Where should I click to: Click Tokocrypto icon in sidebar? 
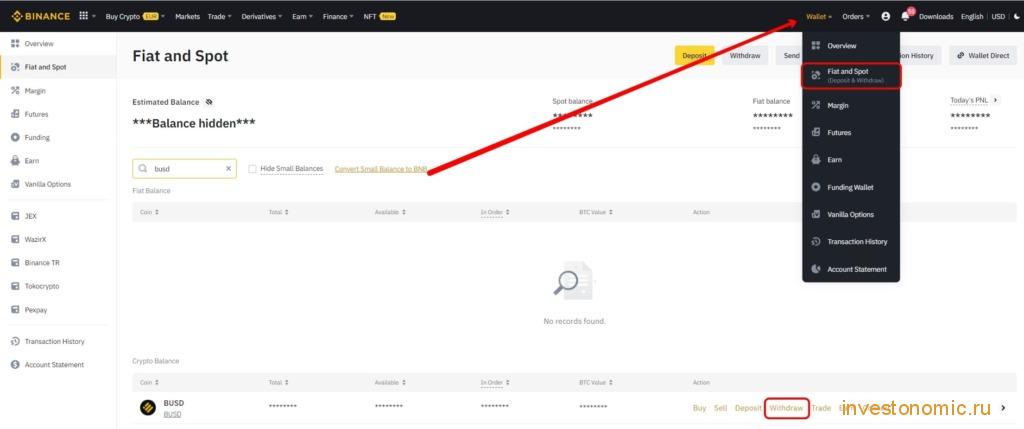pyautogui.click(x=15, y=286)
